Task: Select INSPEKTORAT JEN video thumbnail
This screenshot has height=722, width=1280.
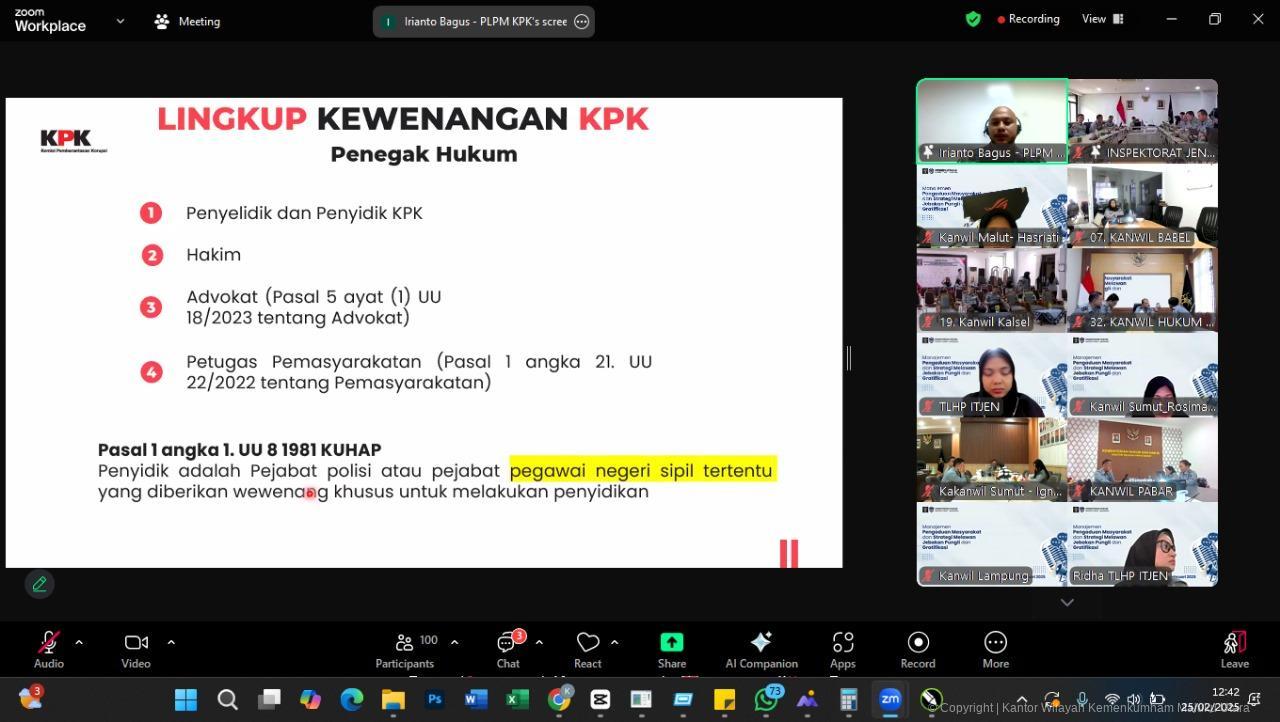Action: coord(1143,121)
